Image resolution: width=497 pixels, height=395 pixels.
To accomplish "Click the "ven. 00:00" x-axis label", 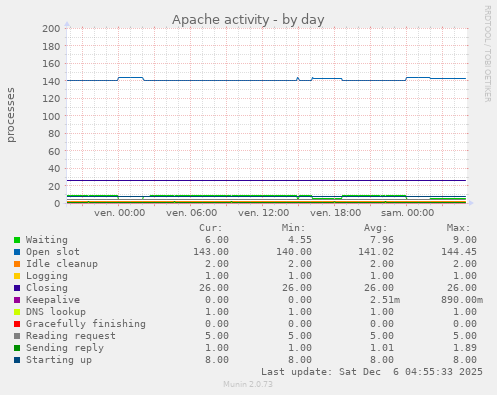I will [119, 213].
